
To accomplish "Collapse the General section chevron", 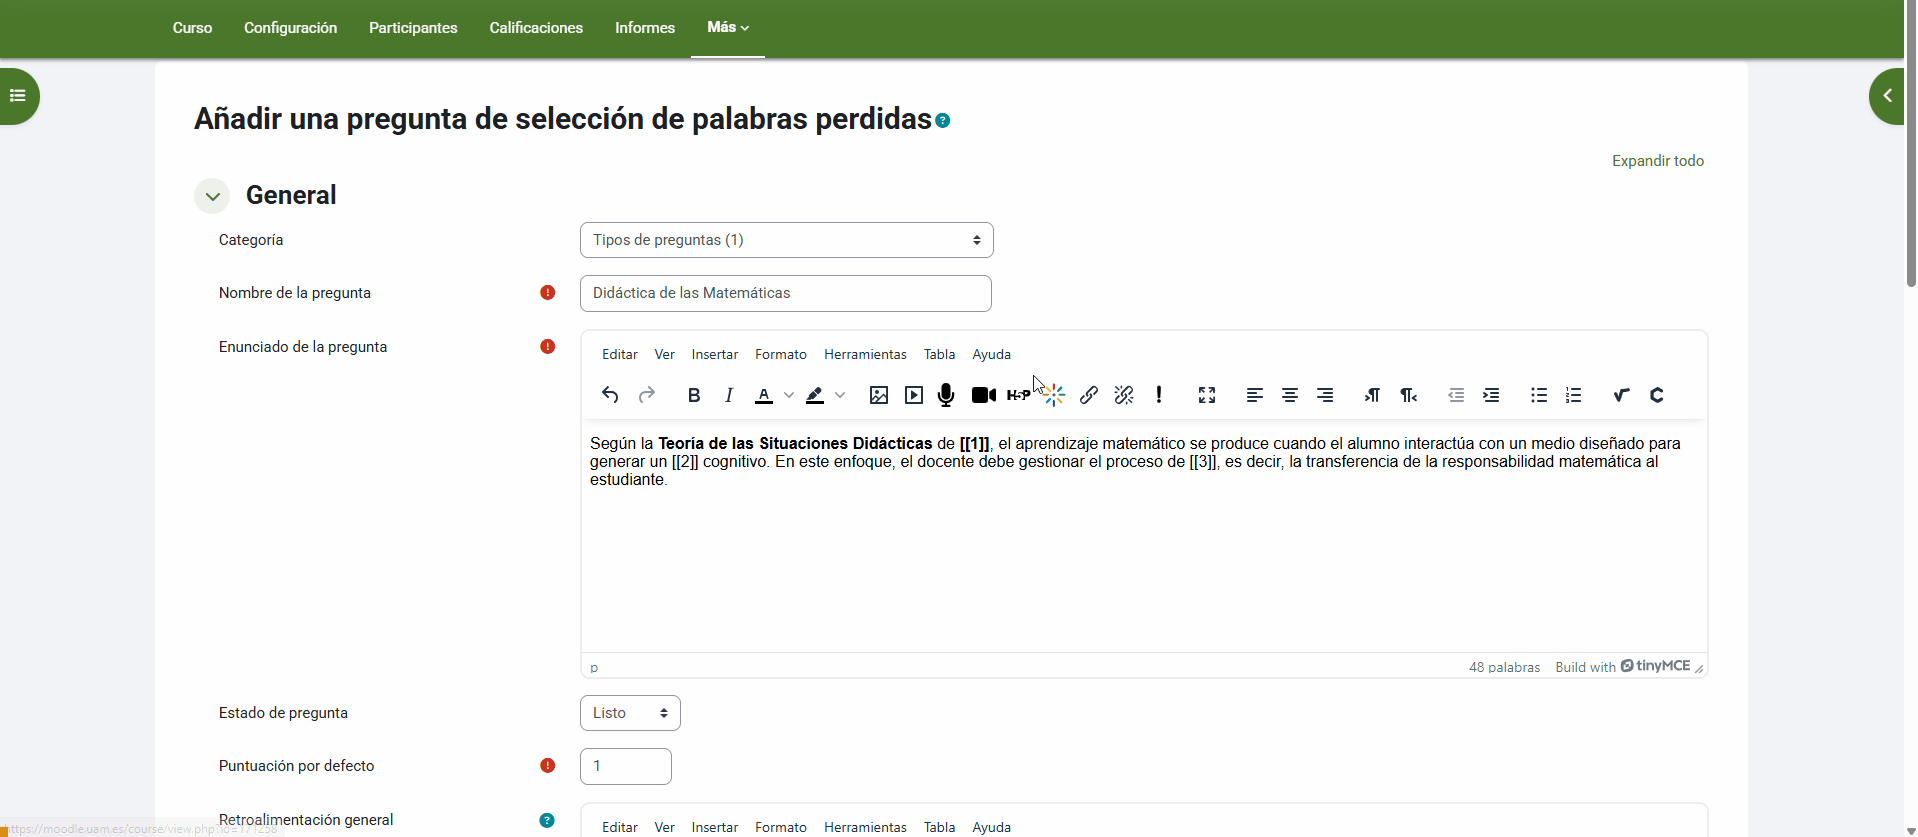I will pyautogui.click(x=212, y=196).
